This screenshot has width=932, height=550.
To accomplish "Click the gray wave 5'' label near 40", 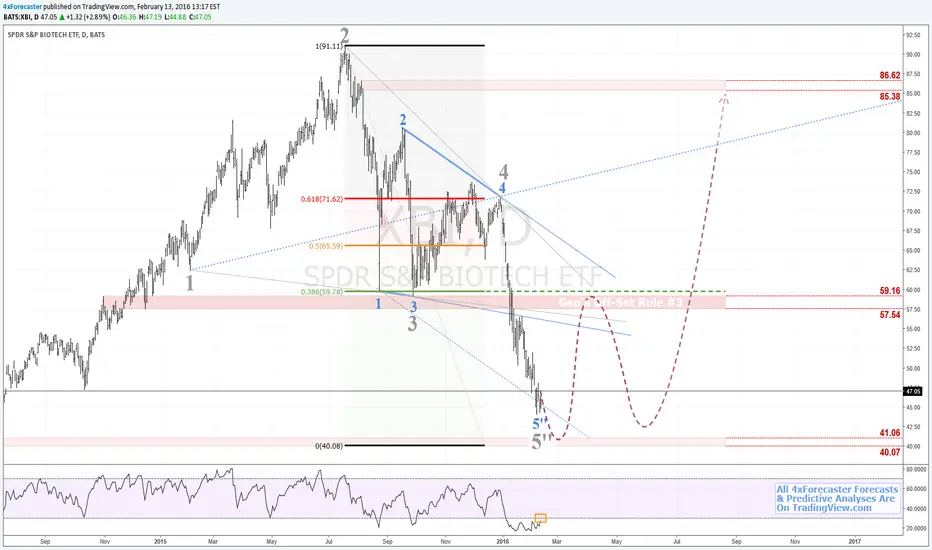I will click(541, 442).
